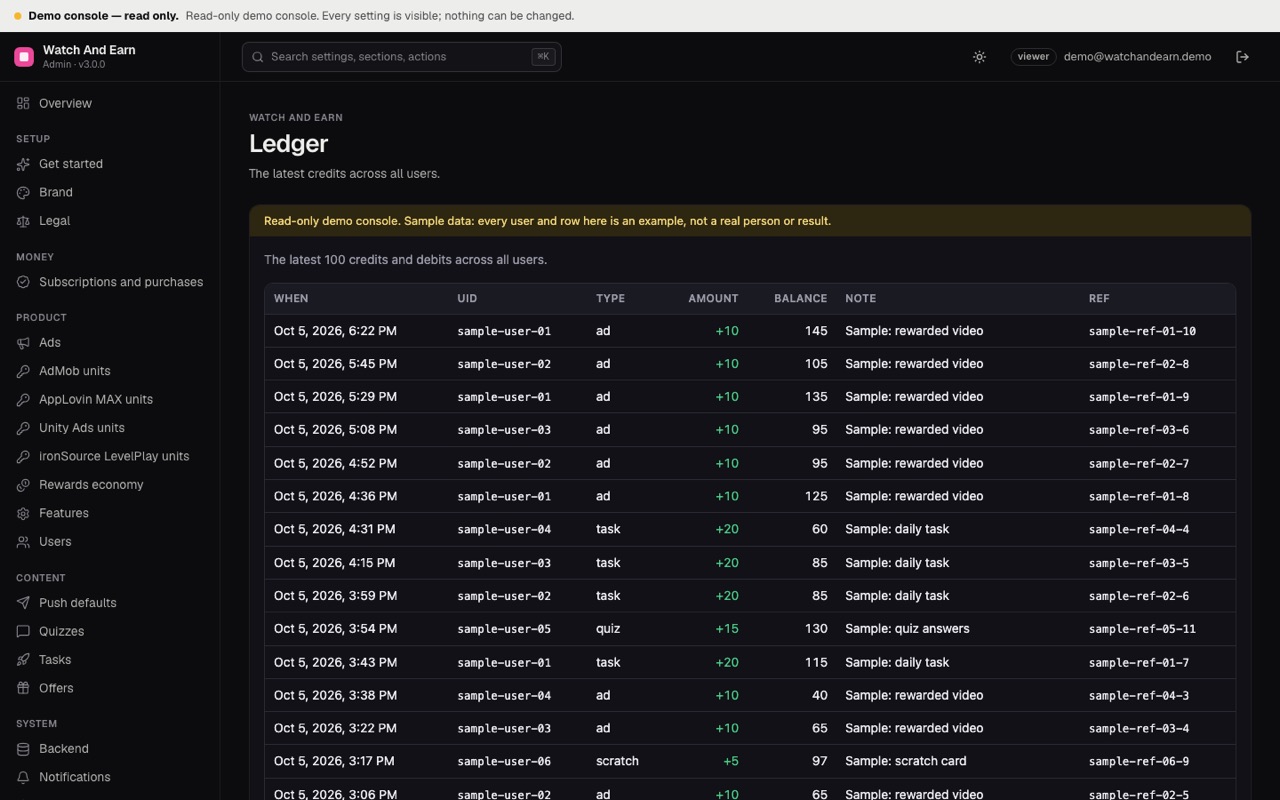
Task: Click the Oct 5, 2026, 5:45 PM cell
Action: (x=335, y=364)
